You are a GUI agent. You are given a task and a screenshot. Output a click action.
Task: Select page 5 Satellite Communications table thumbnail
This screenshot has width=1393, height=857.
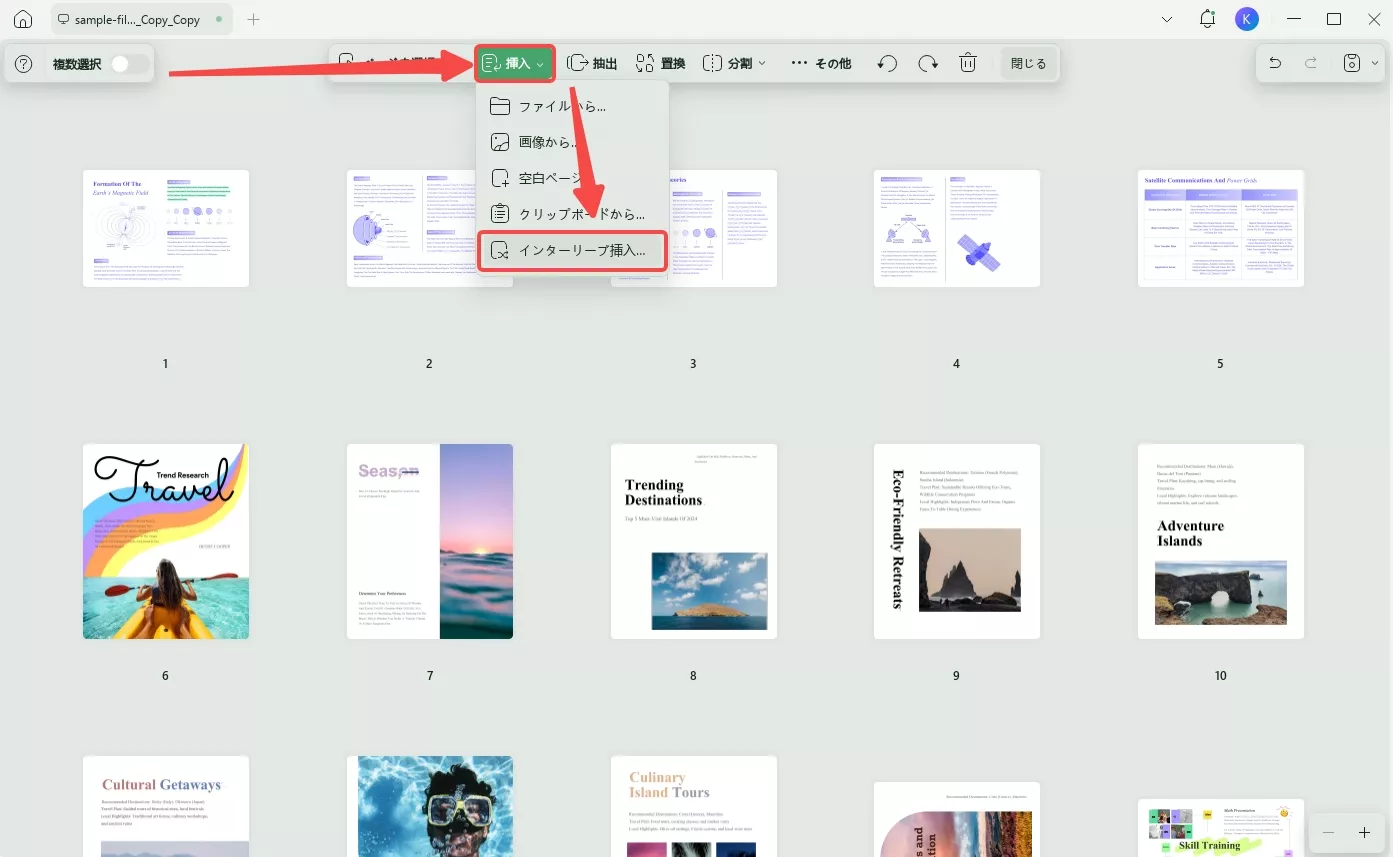coord(1221,228)
